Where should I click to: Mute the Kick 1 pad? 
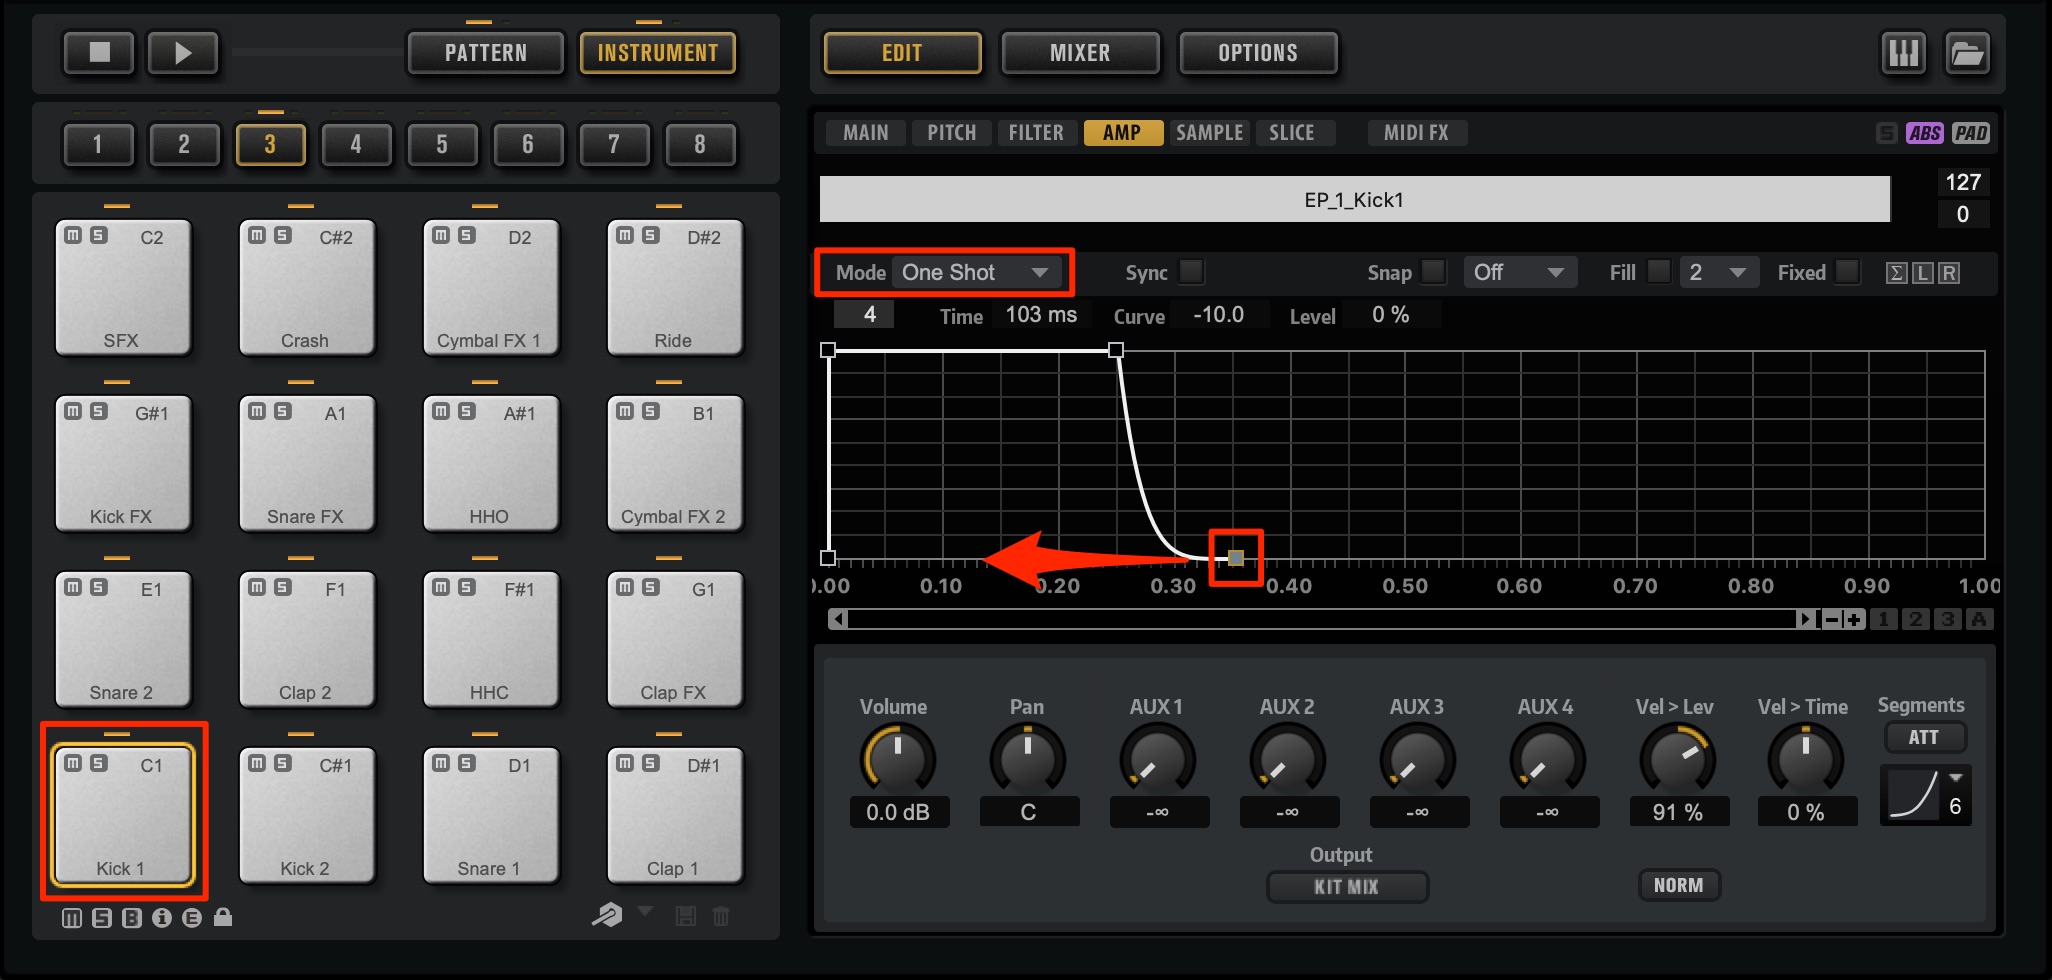point(73,763)
